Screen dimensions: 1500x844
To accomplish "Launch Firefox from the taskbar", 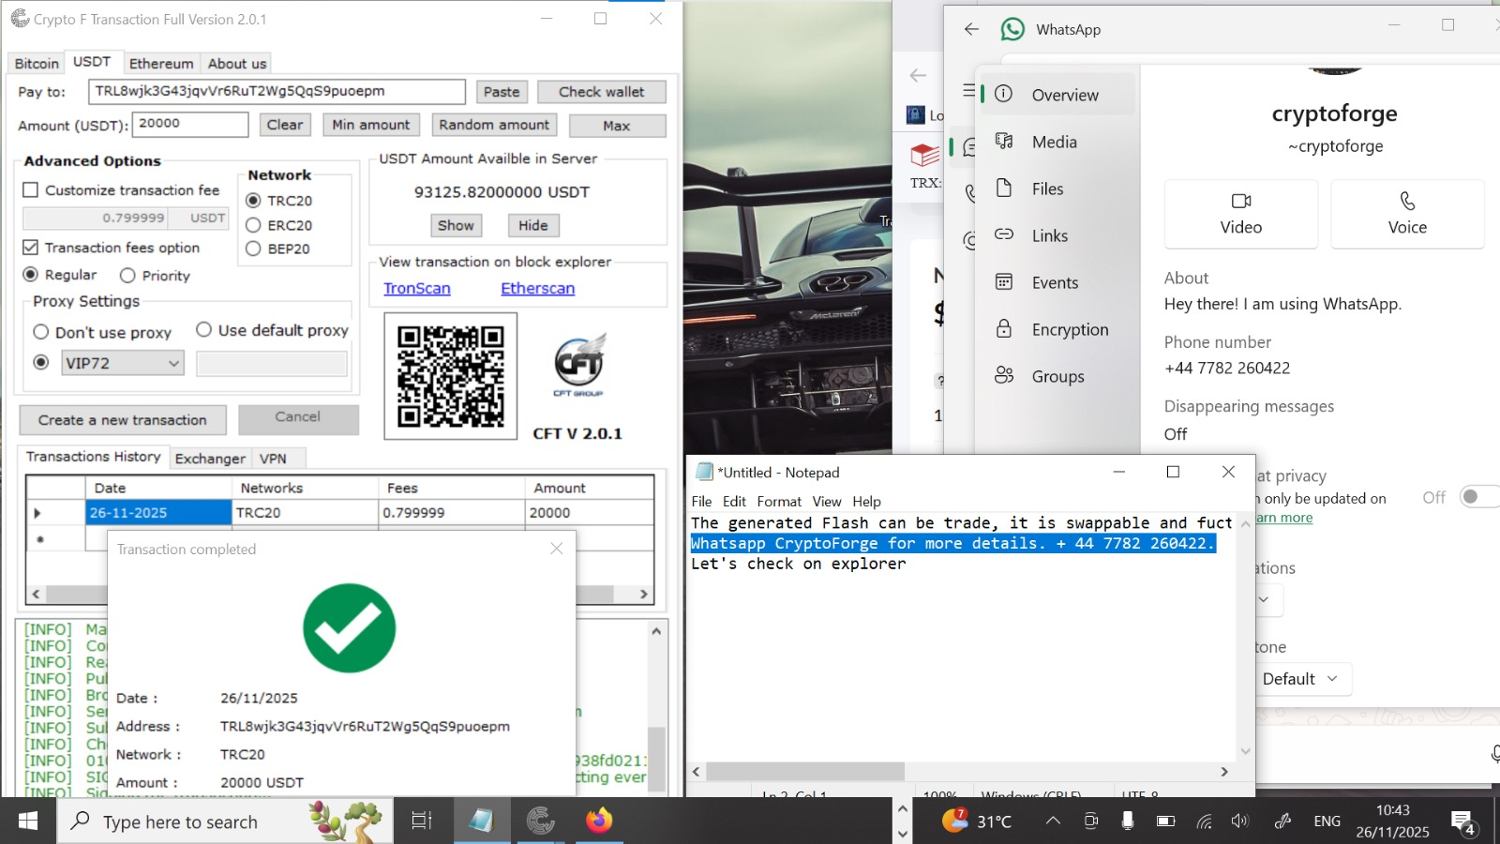I will click(x=599, y=821).
